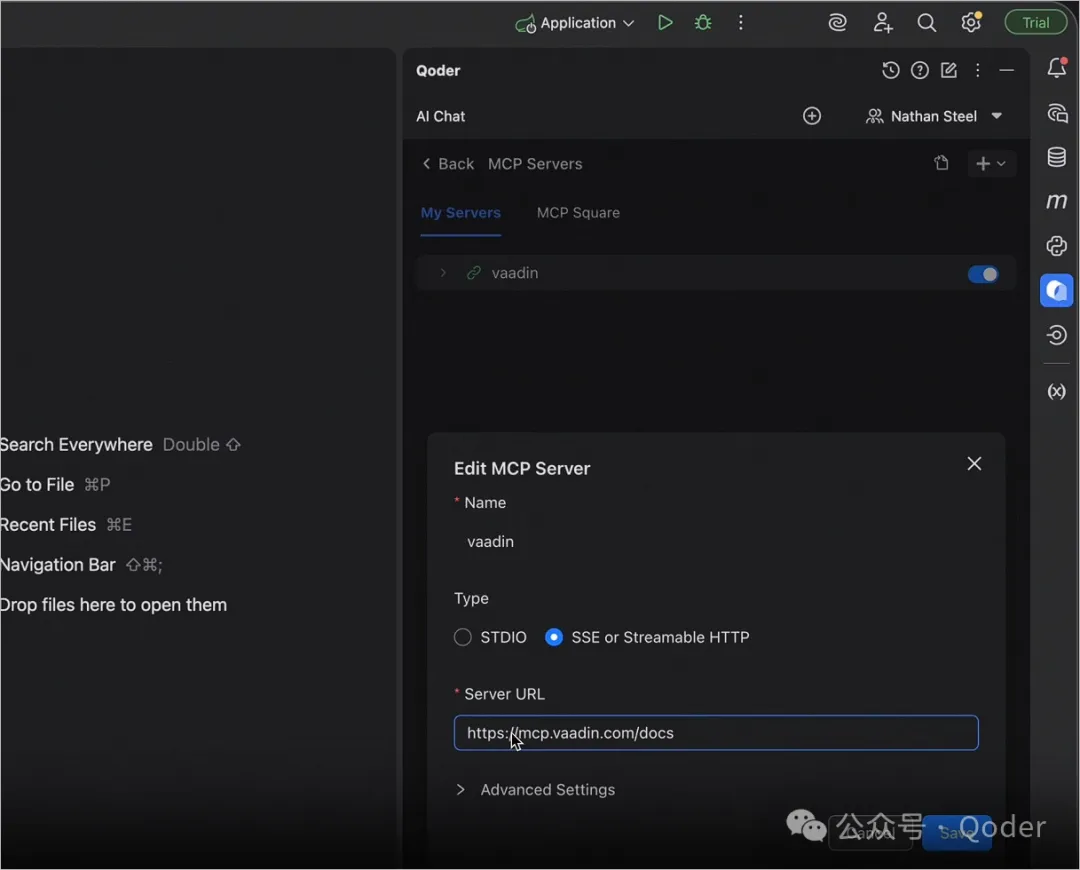Screen dimensions: 1080x870
Task: Click the add-user icon in top toolbar
Action: 882,23
